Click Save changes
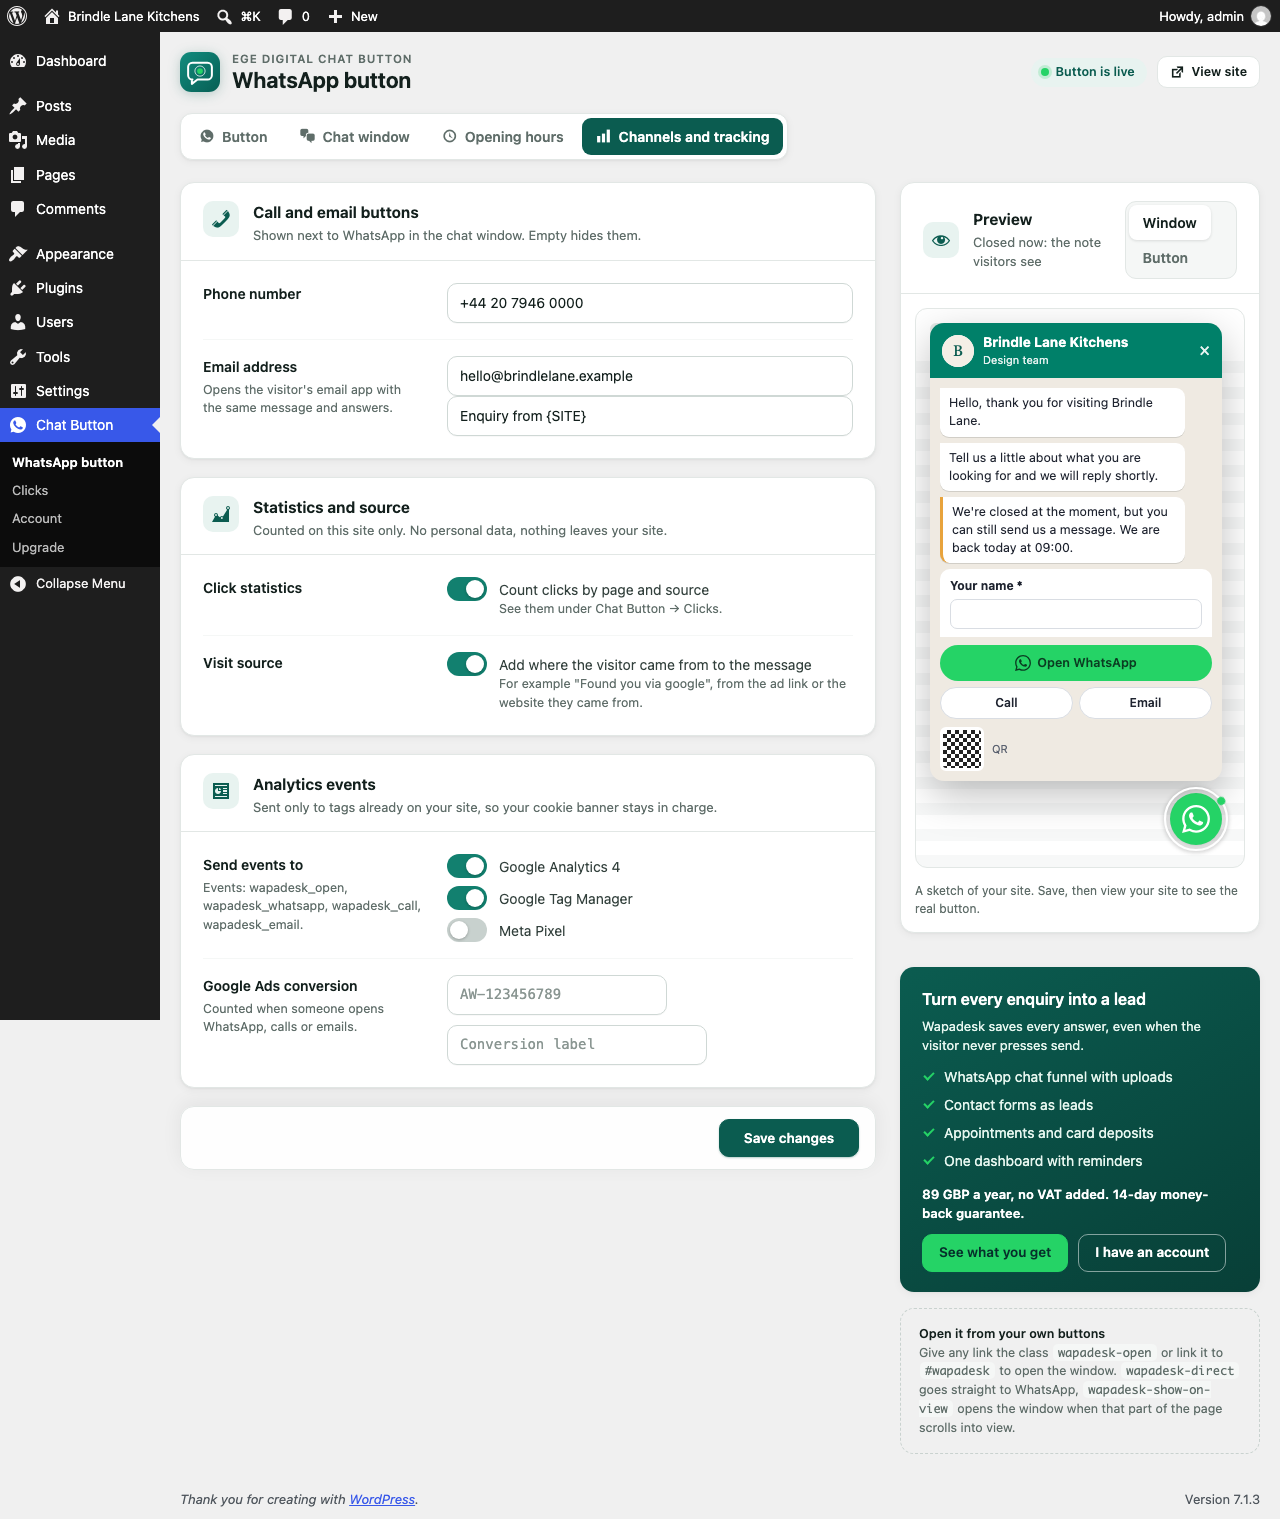Screen dimensions: 1280x1519 [x=789, y=1138]
